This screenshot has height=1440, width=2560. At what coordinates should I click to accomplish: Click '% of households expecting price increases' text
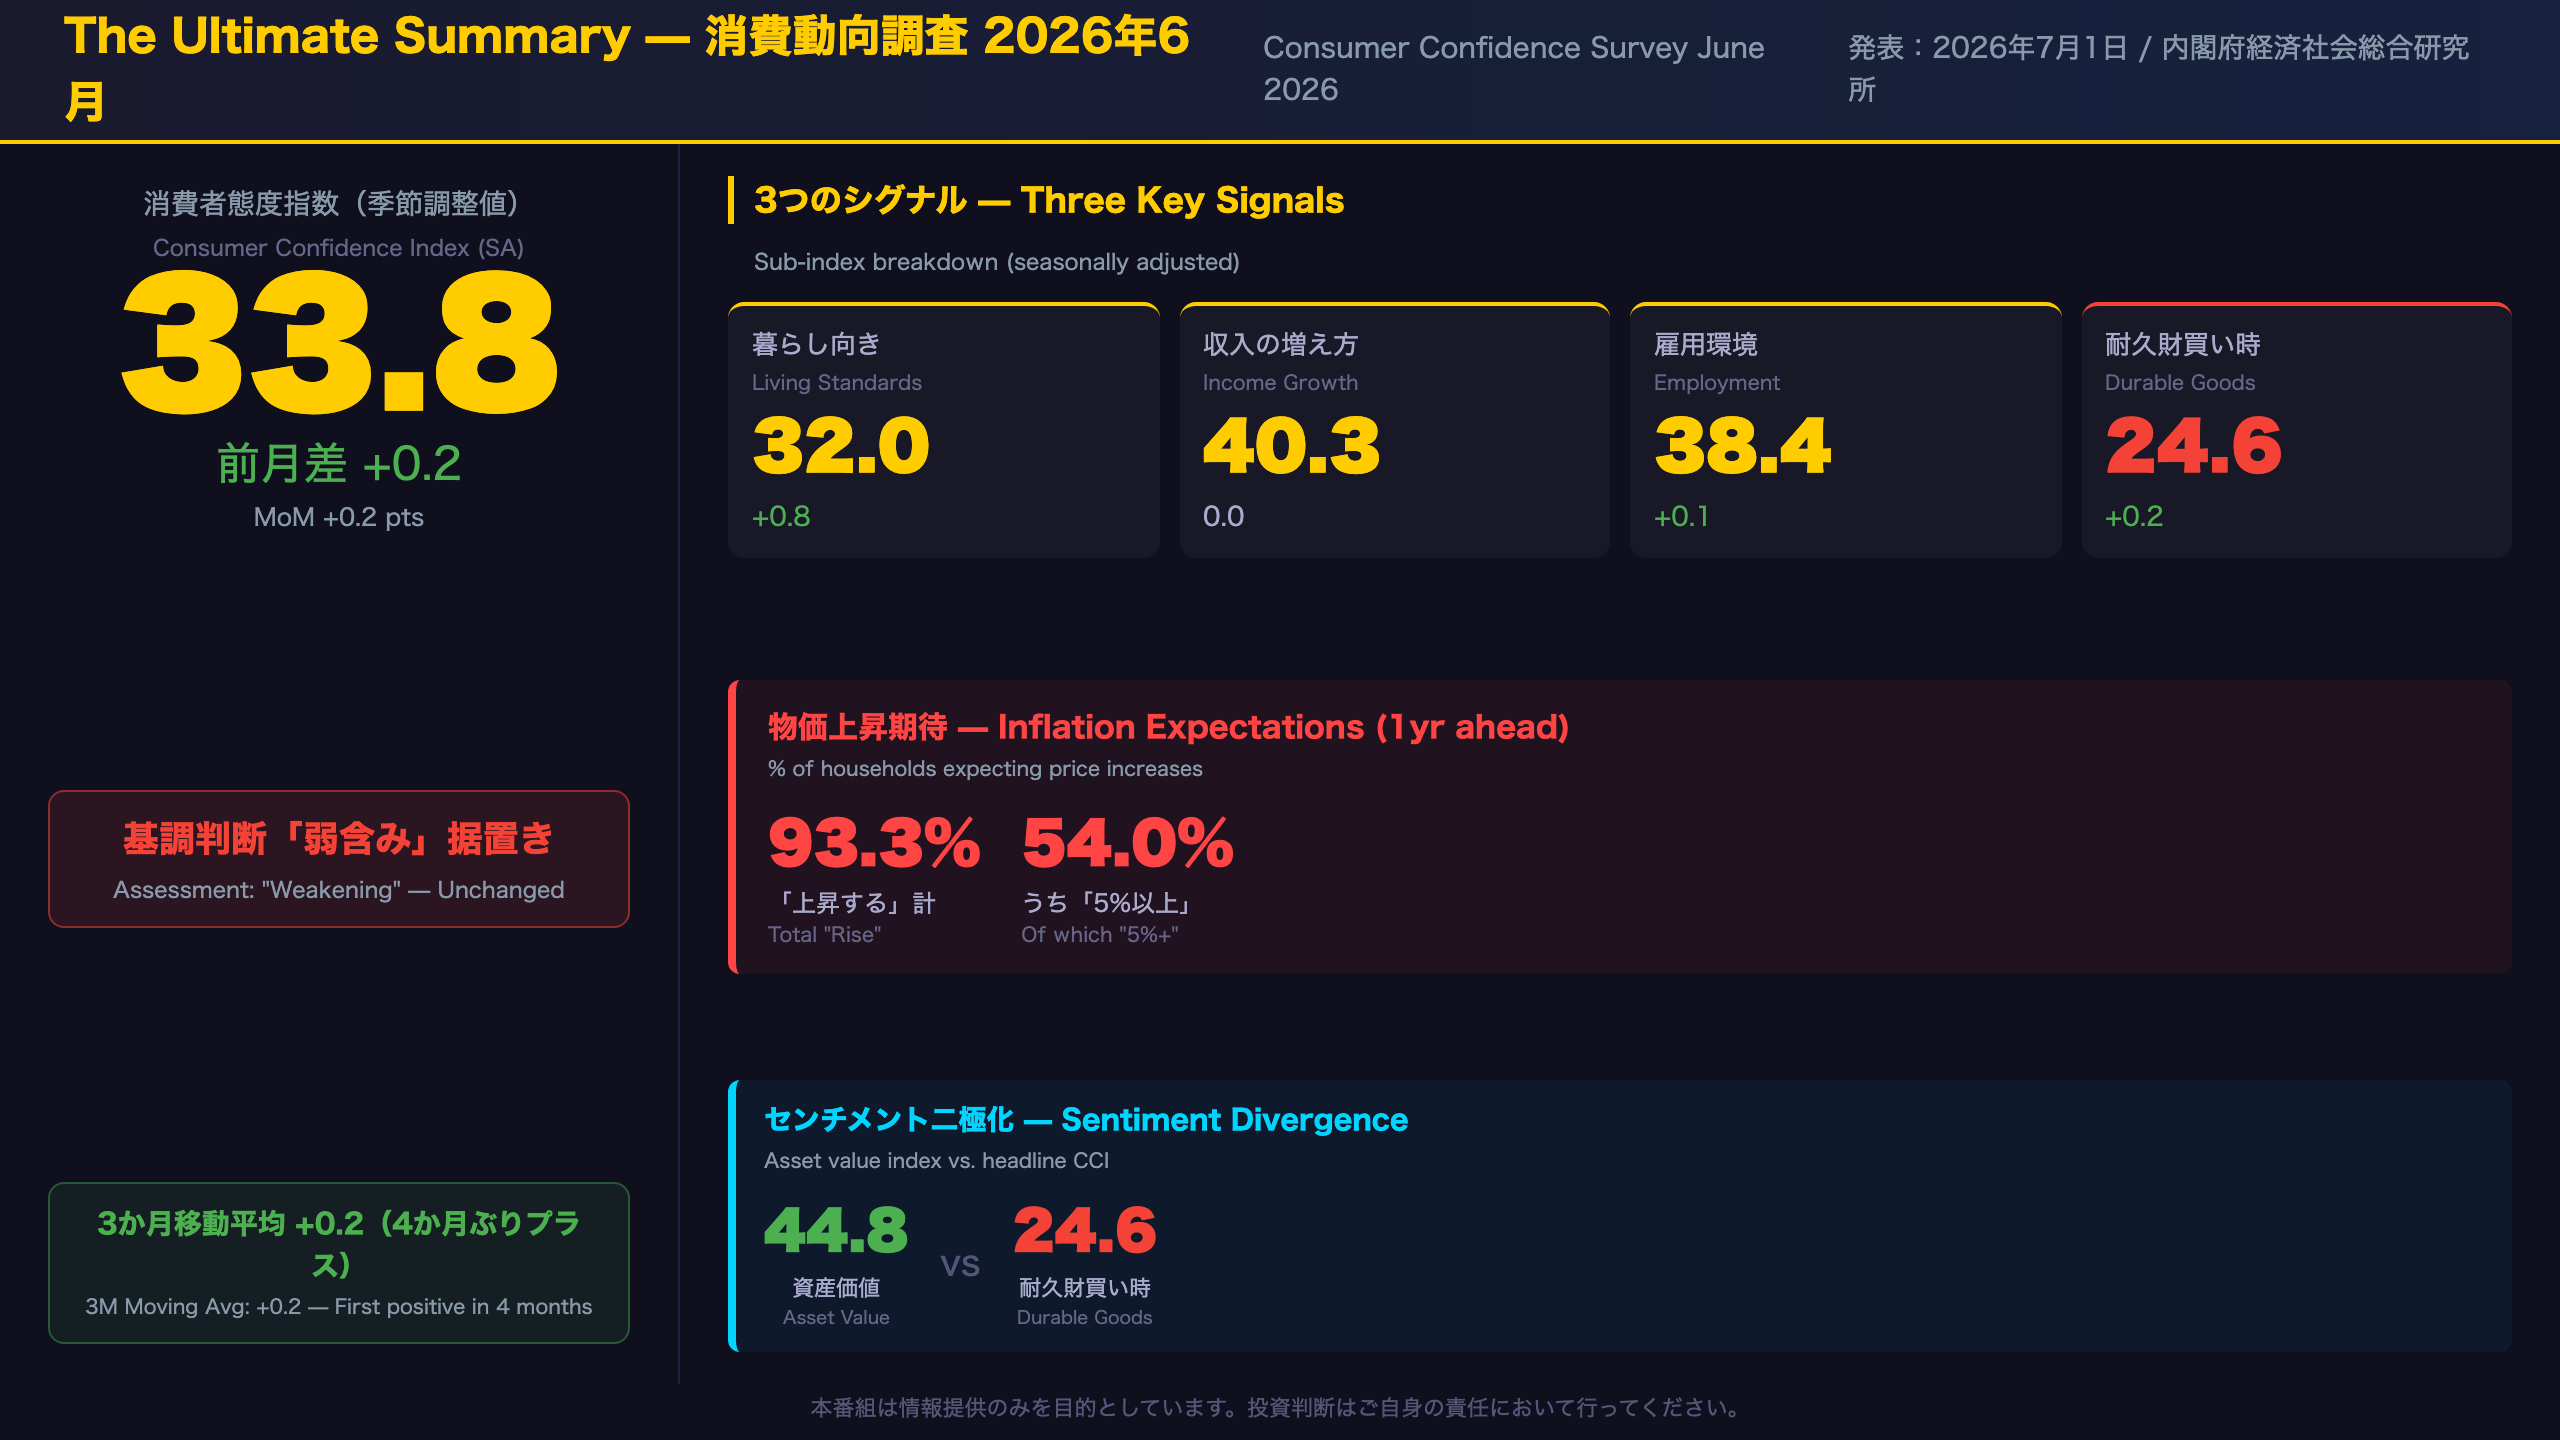tap(985, 769)
